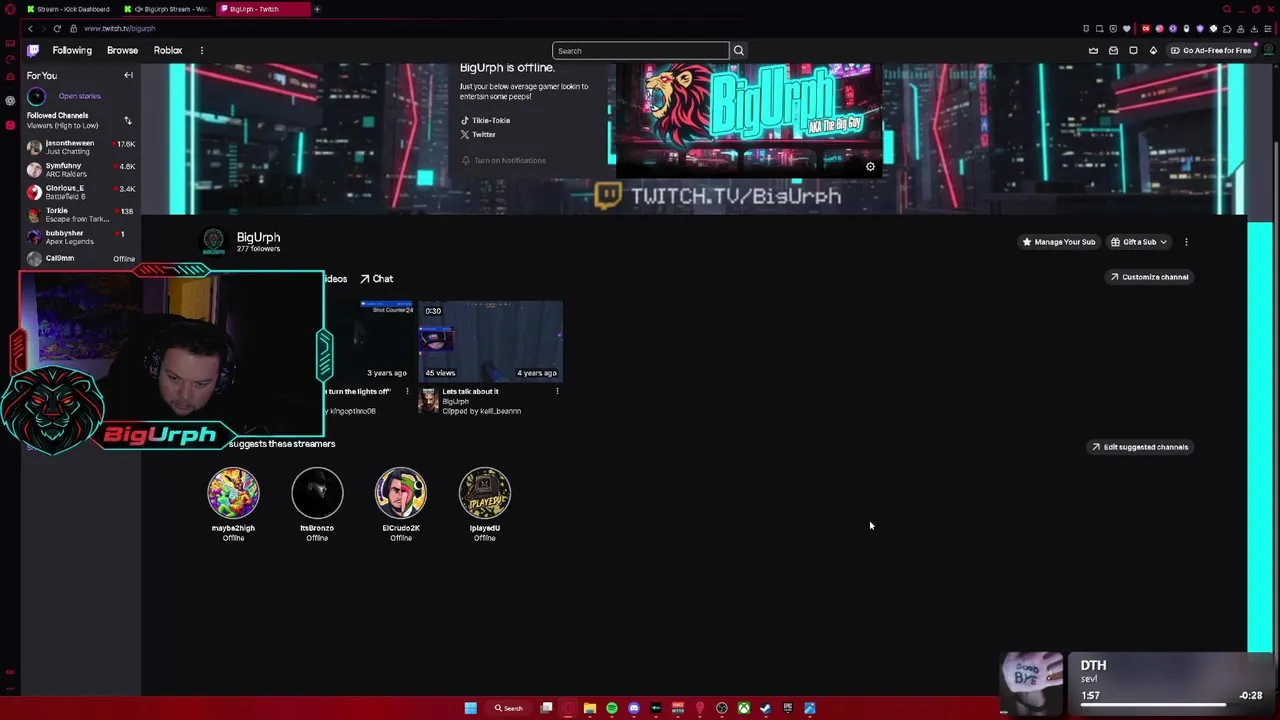Click the address bar URL
1280x720 pixels.
(120, 29)
